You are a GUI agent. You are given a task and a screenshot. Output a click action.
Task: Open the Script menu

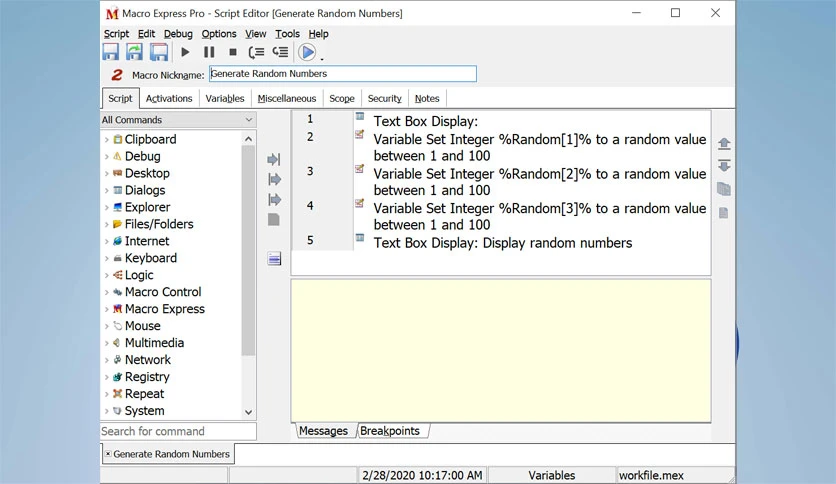tap(116, 34)
